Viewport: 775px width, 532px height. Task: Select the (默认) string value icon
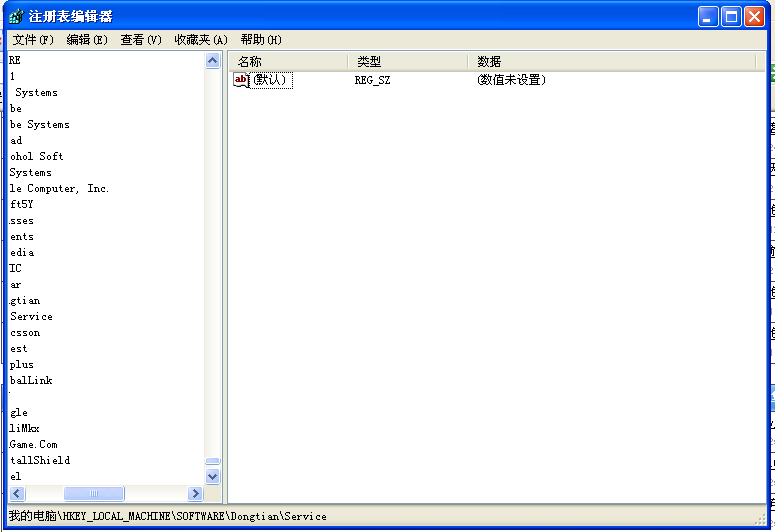tap(241, 80)
